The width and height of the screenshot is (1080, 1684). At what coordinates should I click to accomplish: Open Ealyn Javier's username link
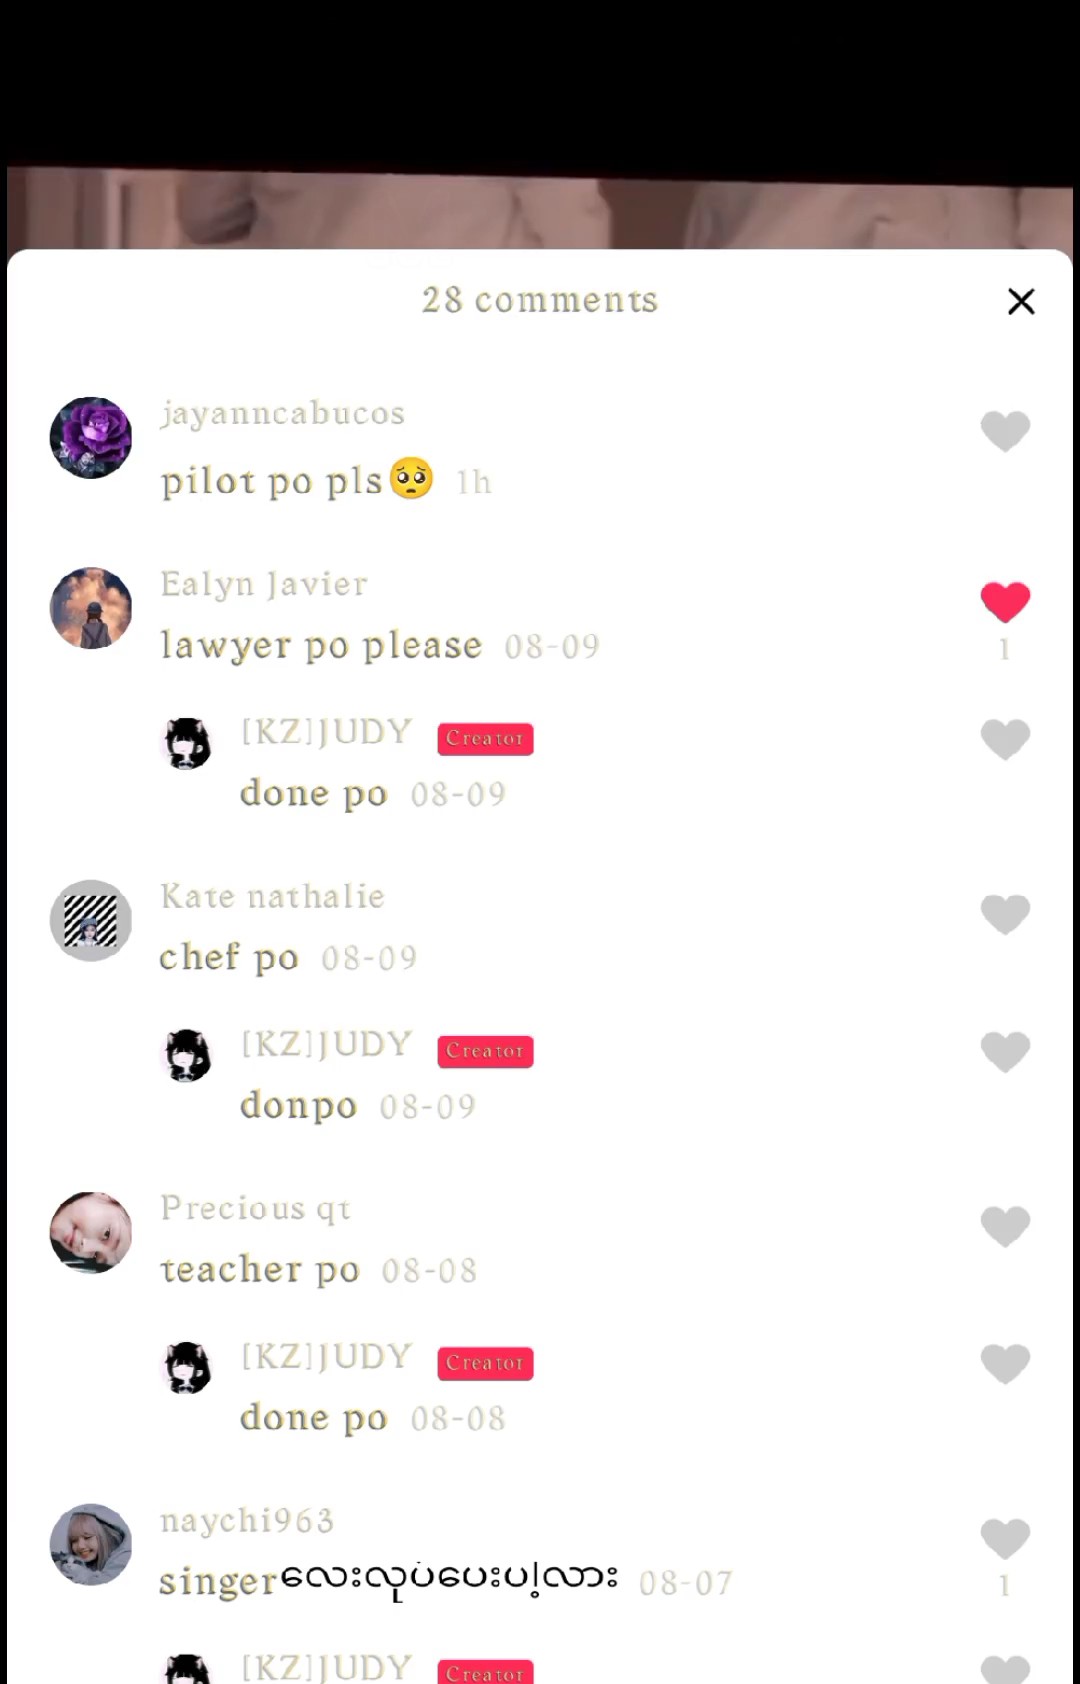coord(264,584)
